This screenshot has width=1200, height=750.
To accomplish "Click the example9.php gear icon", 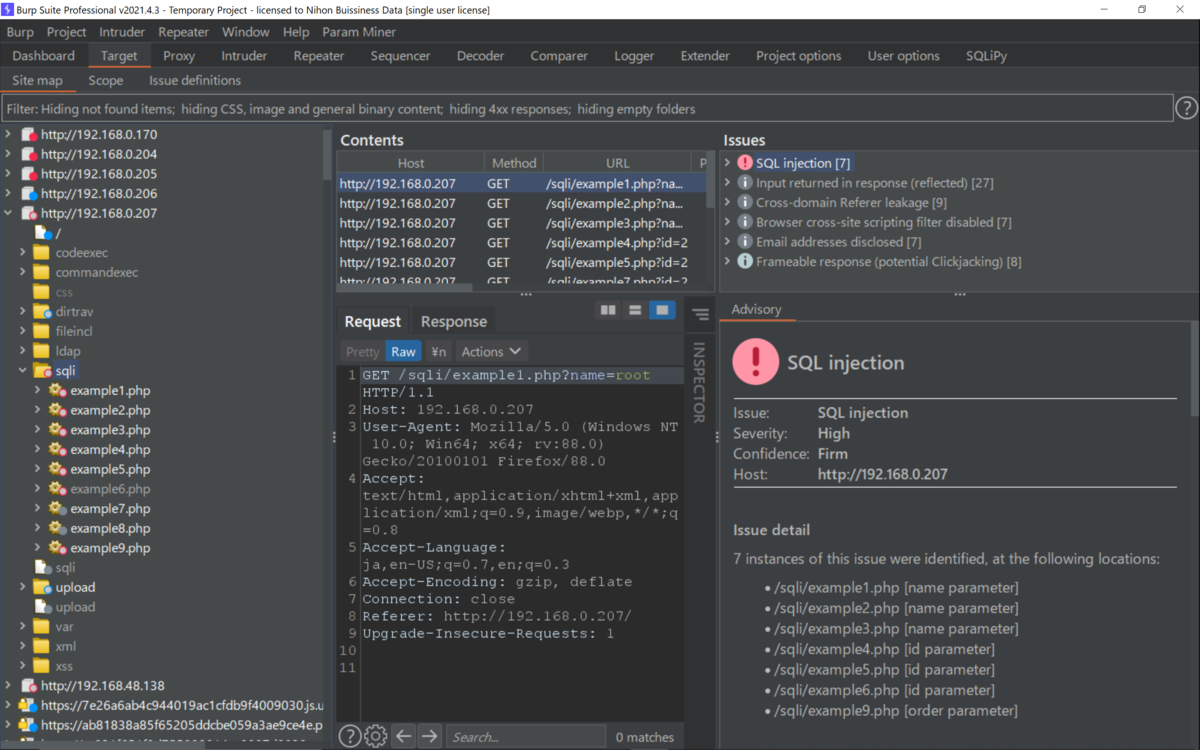I will click(58, 548).
